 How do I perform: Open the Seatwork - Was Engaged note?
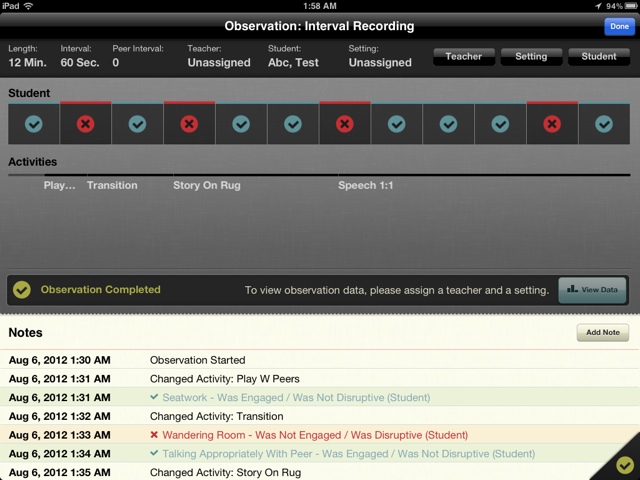click(x=320, y=398)
